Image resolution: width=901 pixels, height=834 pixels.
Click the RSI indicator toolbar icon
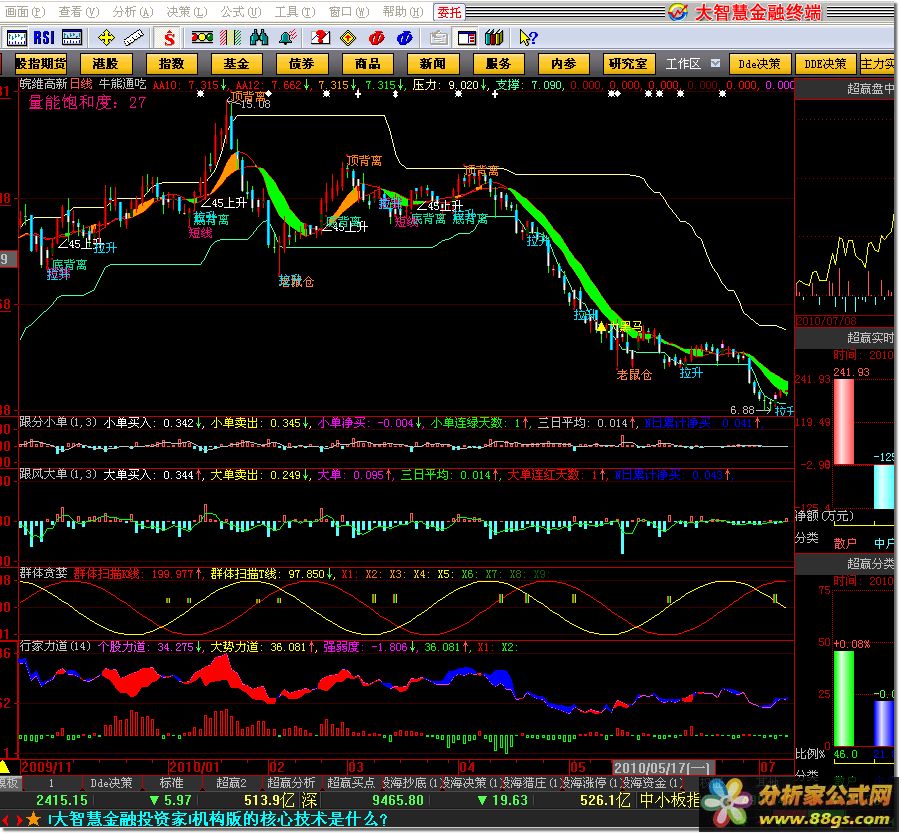[x=44, y=38]
